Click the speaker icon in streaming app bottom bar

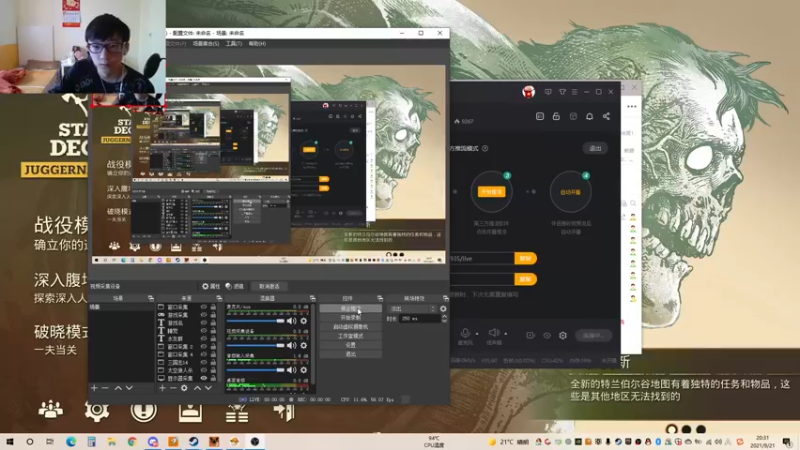coord(494,334)
